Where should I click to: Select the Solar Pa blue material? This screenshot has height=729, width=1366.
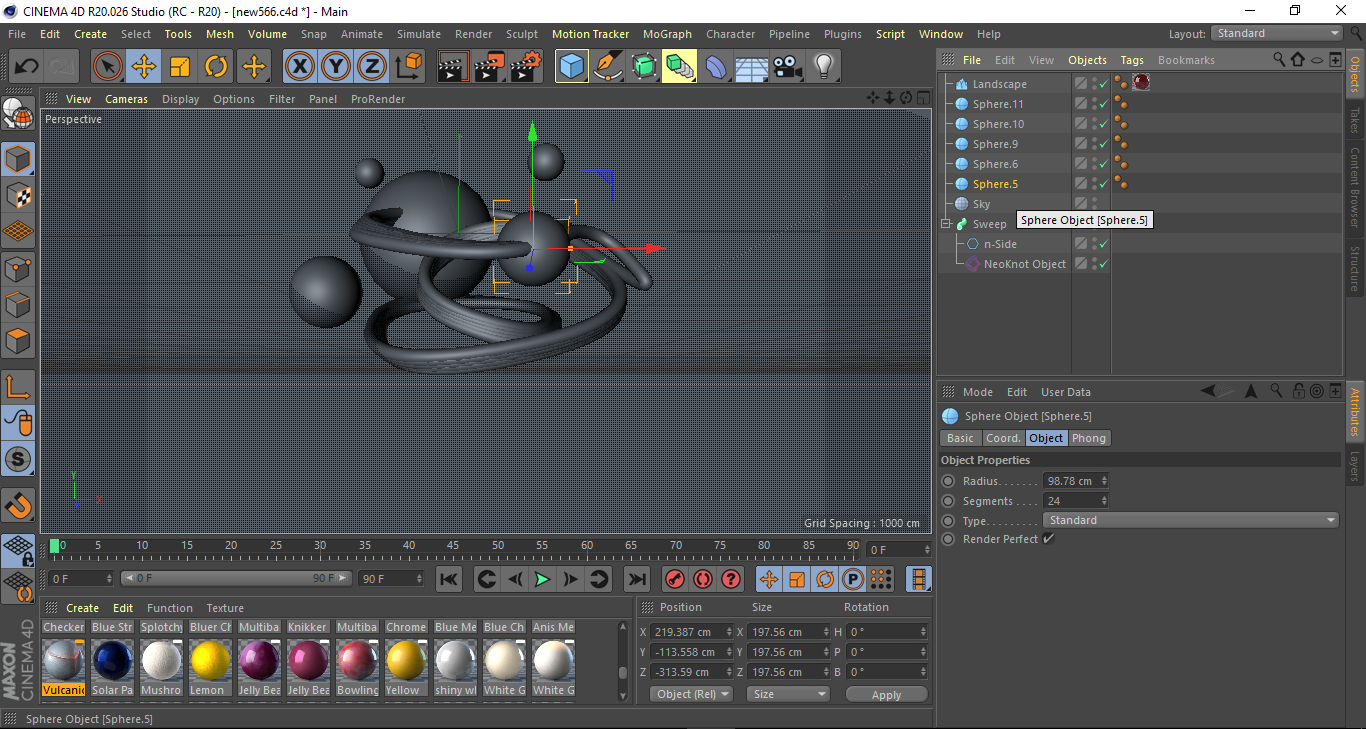[x=112, y=660]
